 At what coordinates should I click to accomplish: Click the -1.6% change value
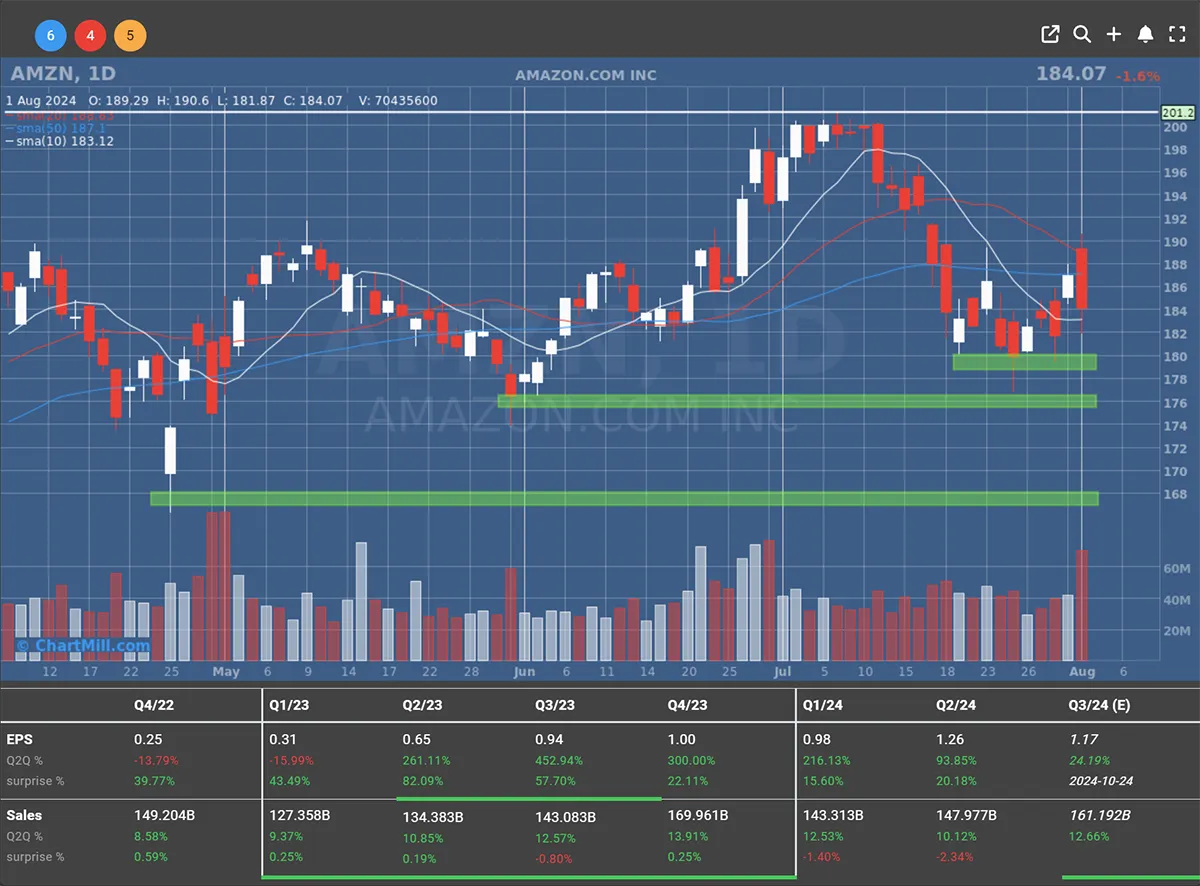point(1138,76)
